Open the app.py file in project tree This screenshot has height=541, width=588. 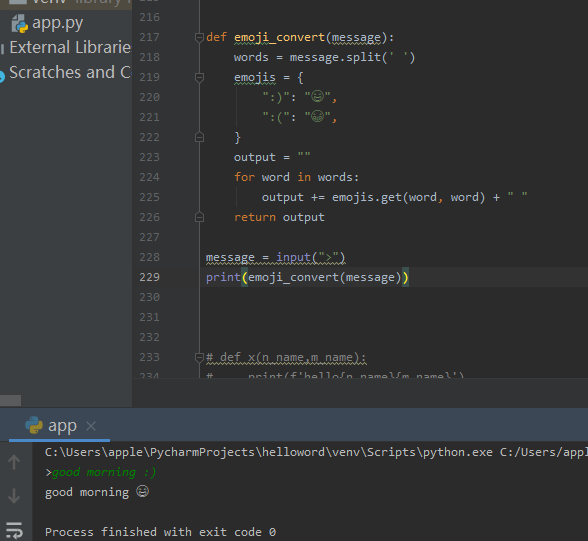[57, 23]
